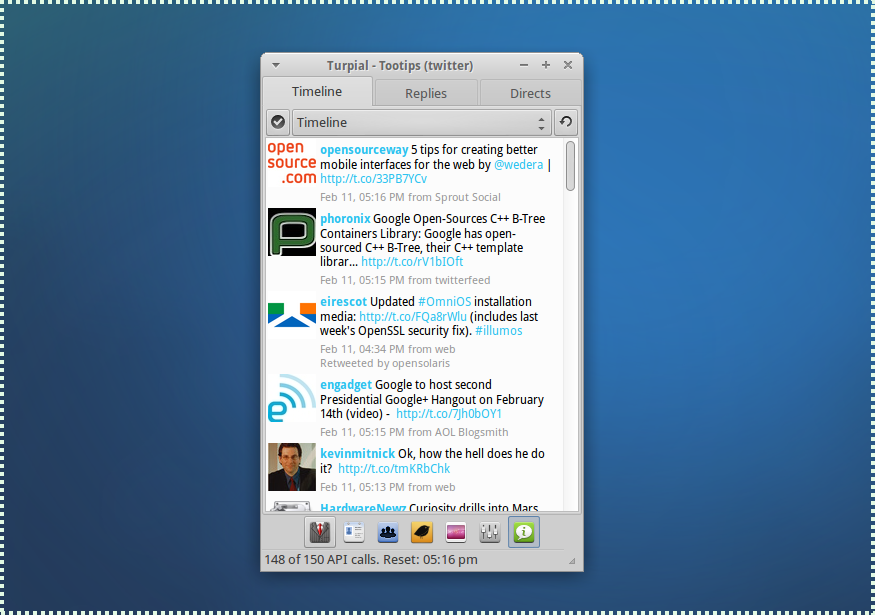The width and height of the screenshot is (875, 615).
Task: Click the kevinmitnick username
Action: tap(357, 454)
